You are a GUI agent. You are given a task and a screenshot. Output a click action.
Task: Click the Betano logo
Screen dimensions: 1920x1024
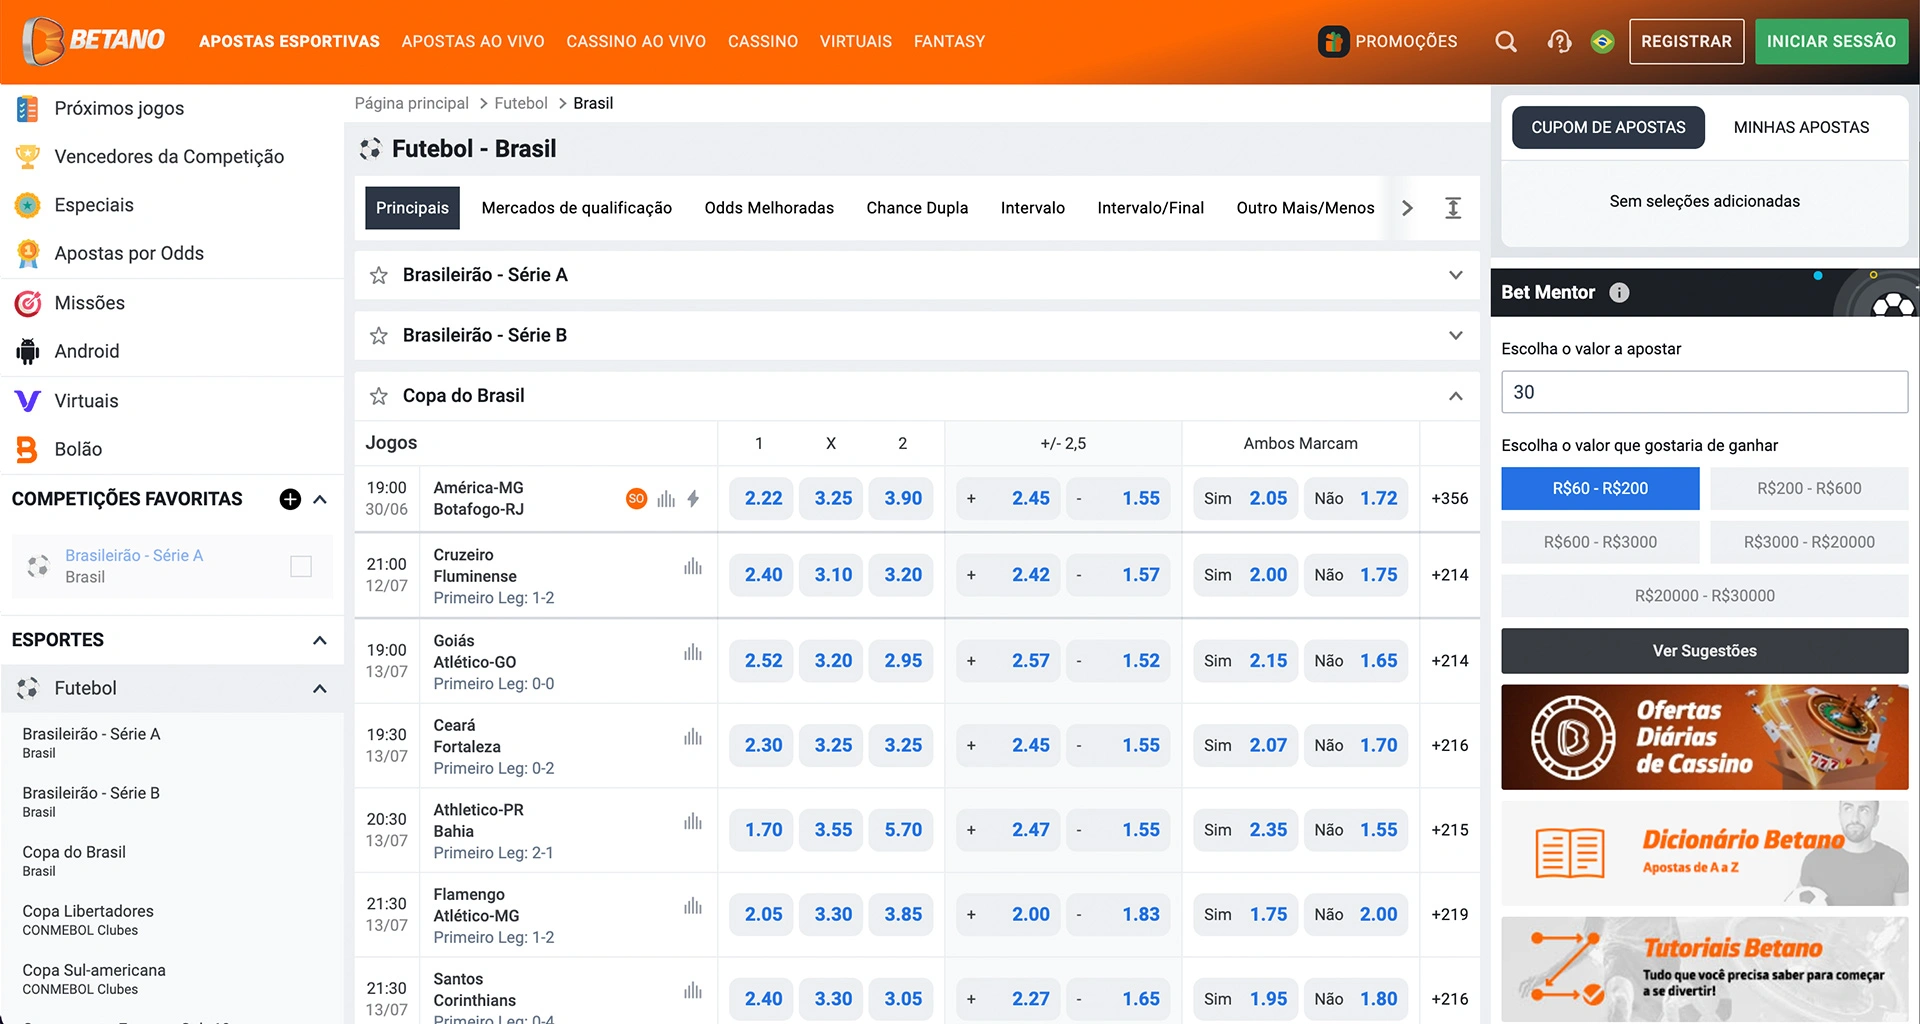93,41
